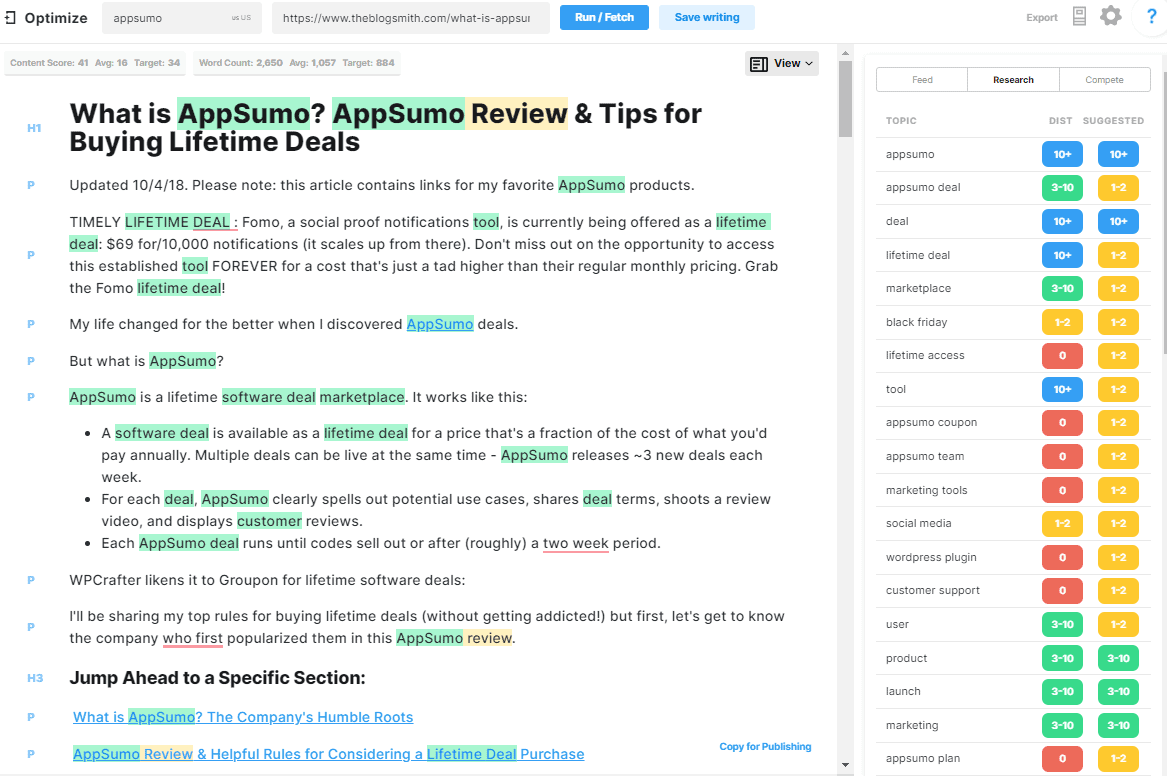Select the 'appsumo plan' topic

click(1013, 758)
